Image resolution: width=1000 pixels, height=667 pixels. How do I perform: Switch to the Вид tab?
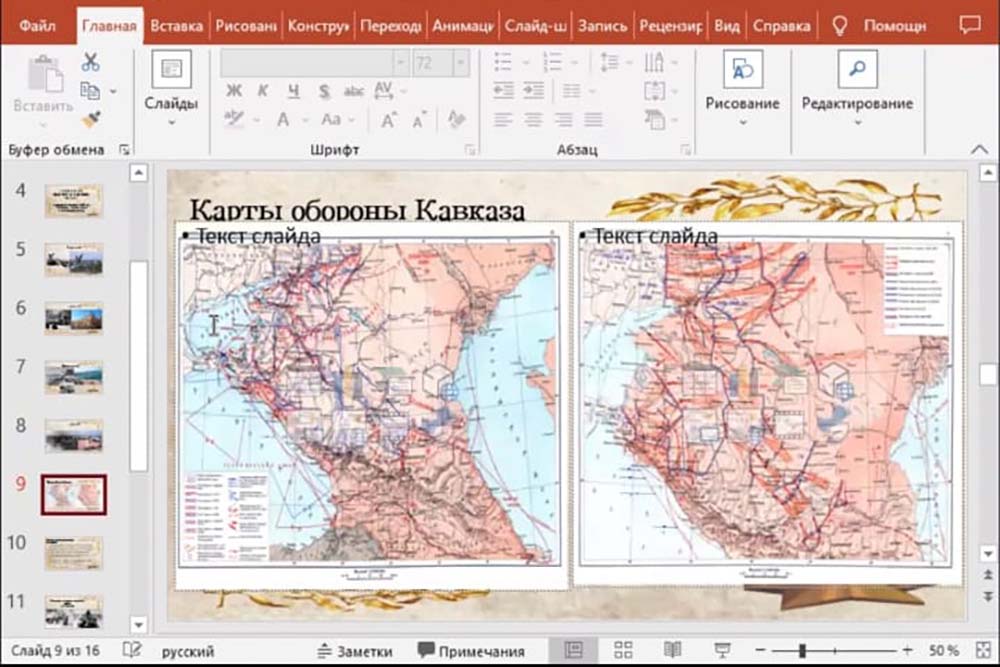[727, 26]
